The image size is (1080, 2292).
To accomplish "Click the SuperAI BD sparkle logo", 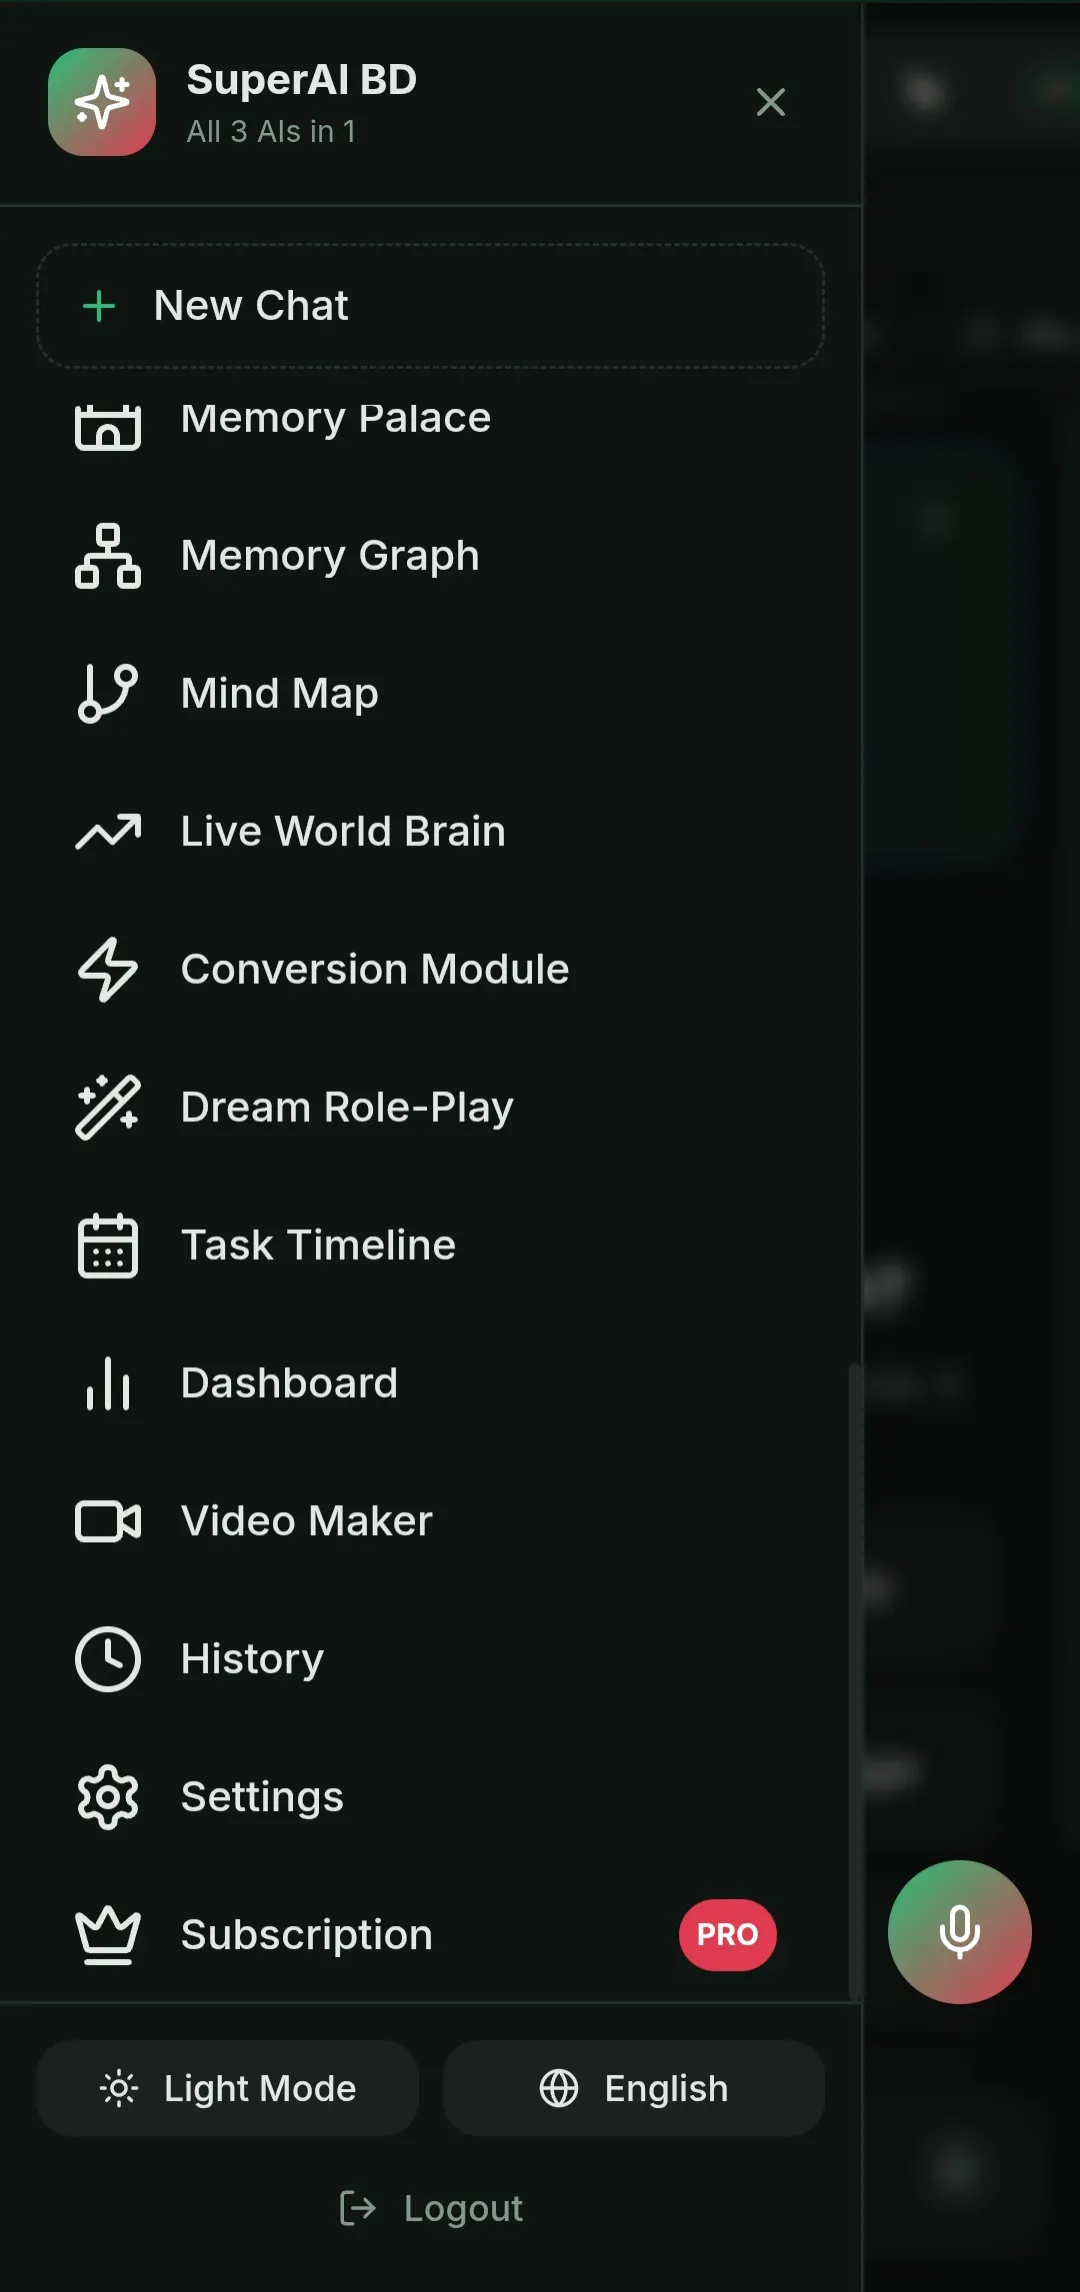I will [102, 102].
